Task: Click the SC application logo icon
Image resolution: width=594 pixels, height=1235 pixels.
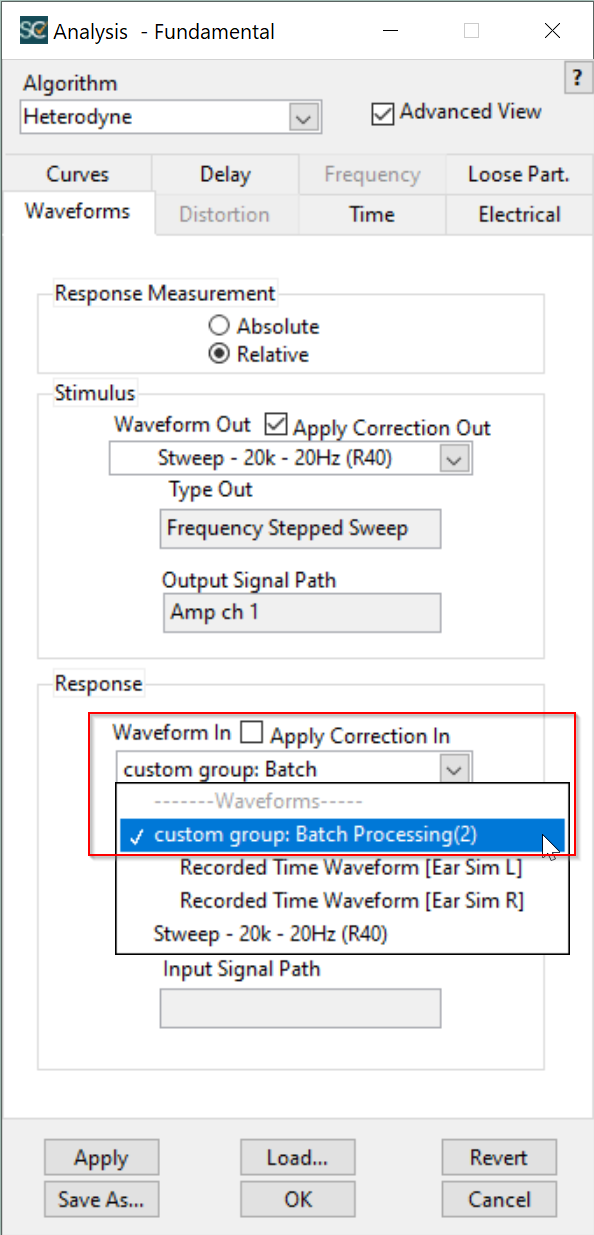Action: 33,30
